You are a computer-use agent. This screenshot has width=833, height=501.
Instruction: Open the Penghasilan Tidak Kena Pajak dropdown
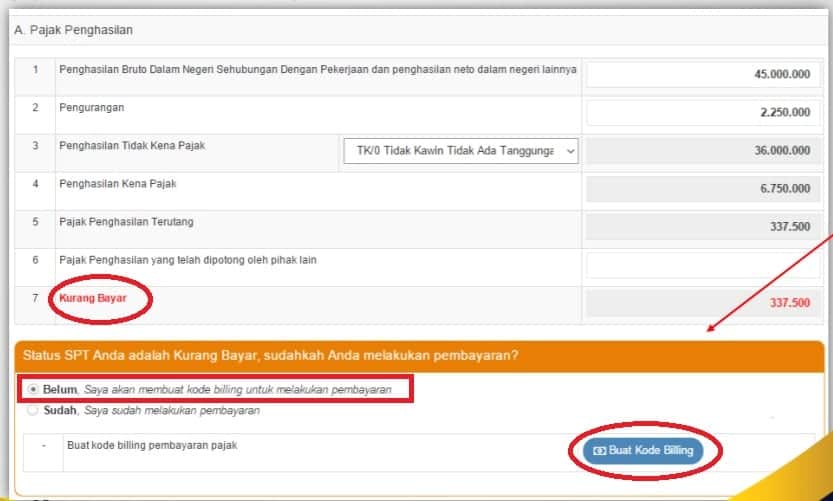click(x=461, y=151)
